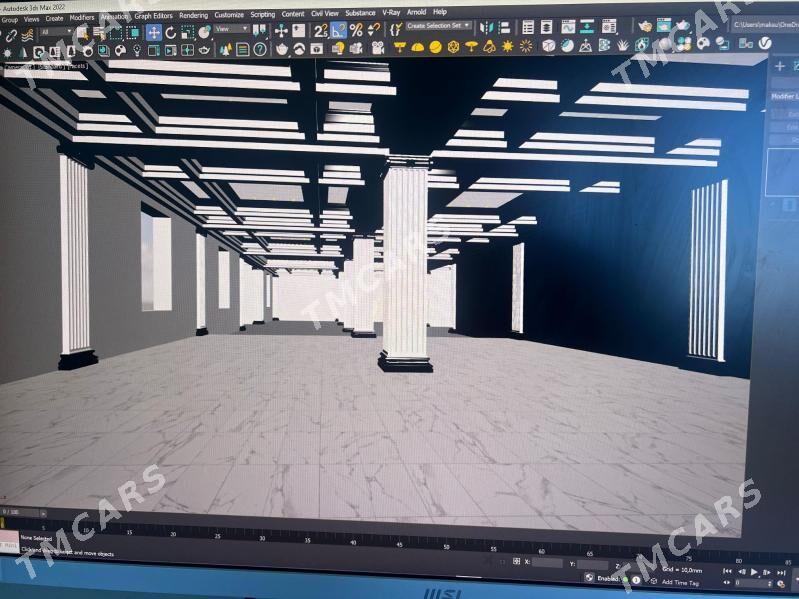Open the Rendering menu

pyautogui.click(x=194, y=16)
